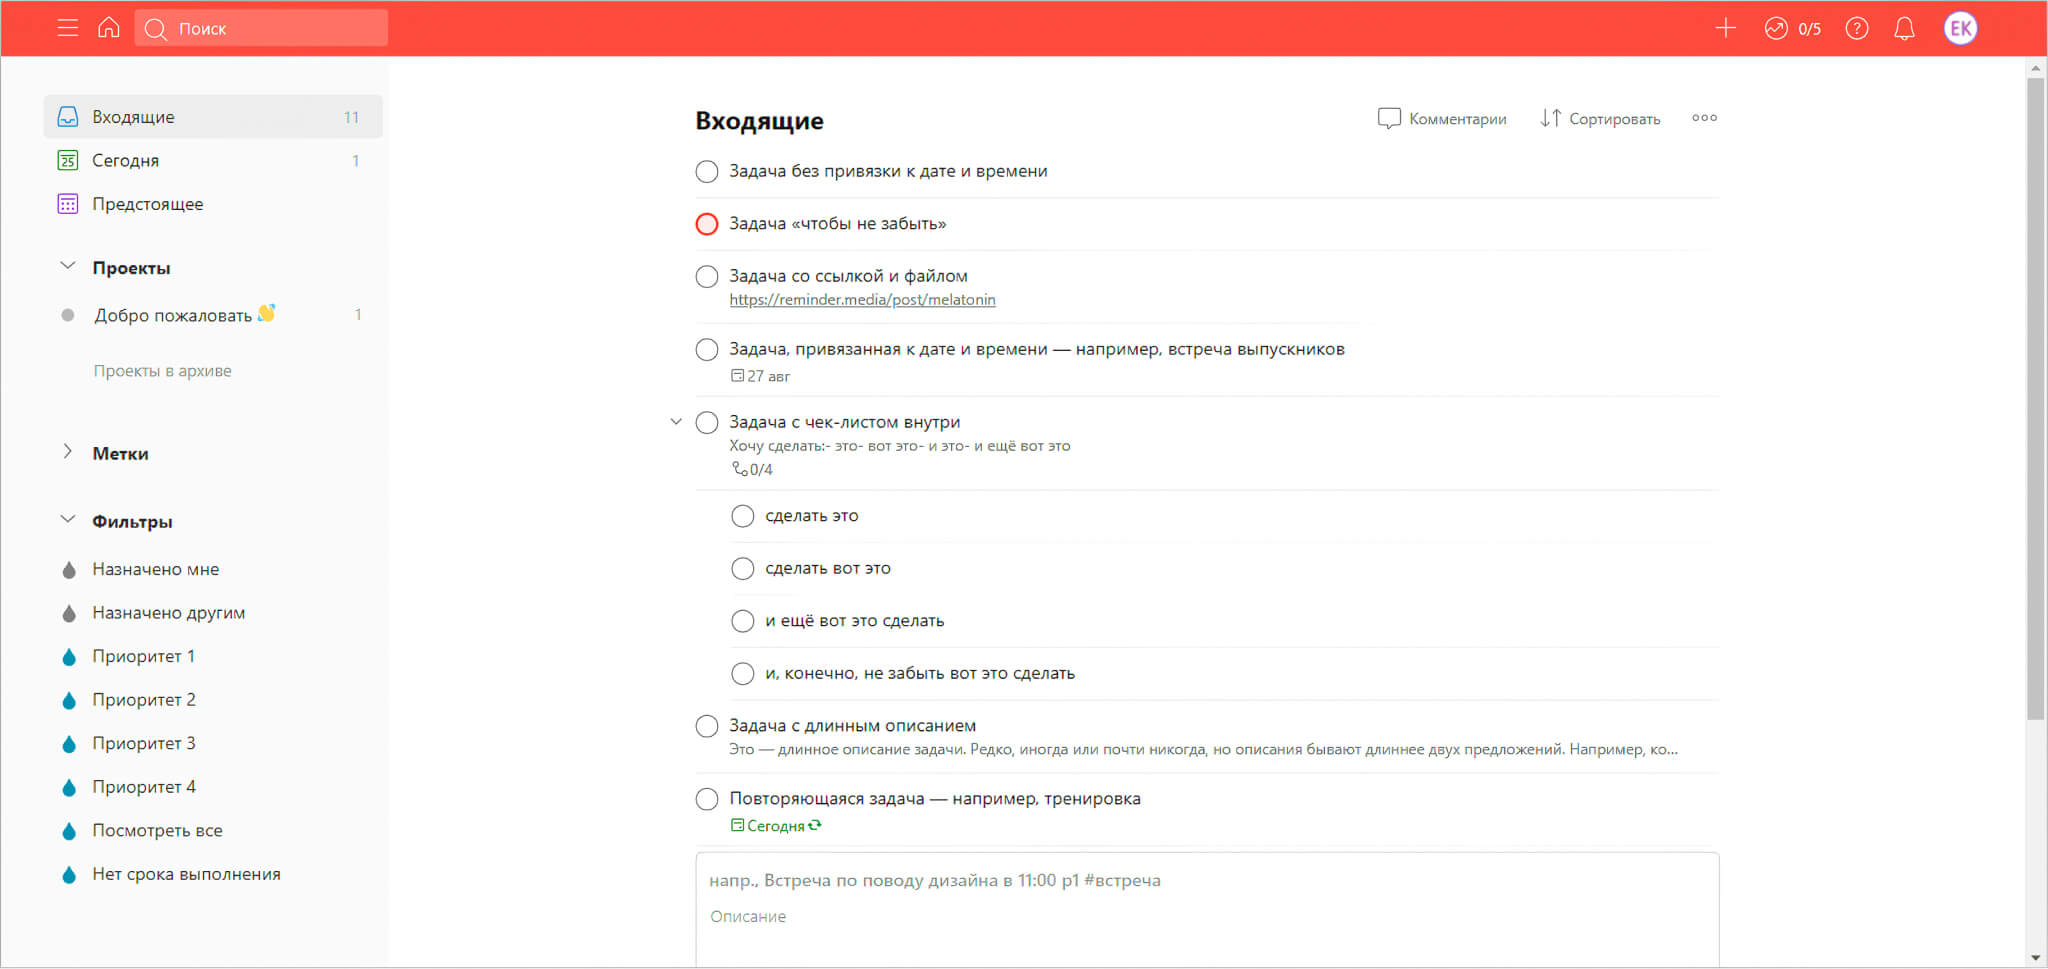Collapse subtasks of «Задача с чек-листом внутри»
This screenshot has width=2048, height=969.
[676, 422]
